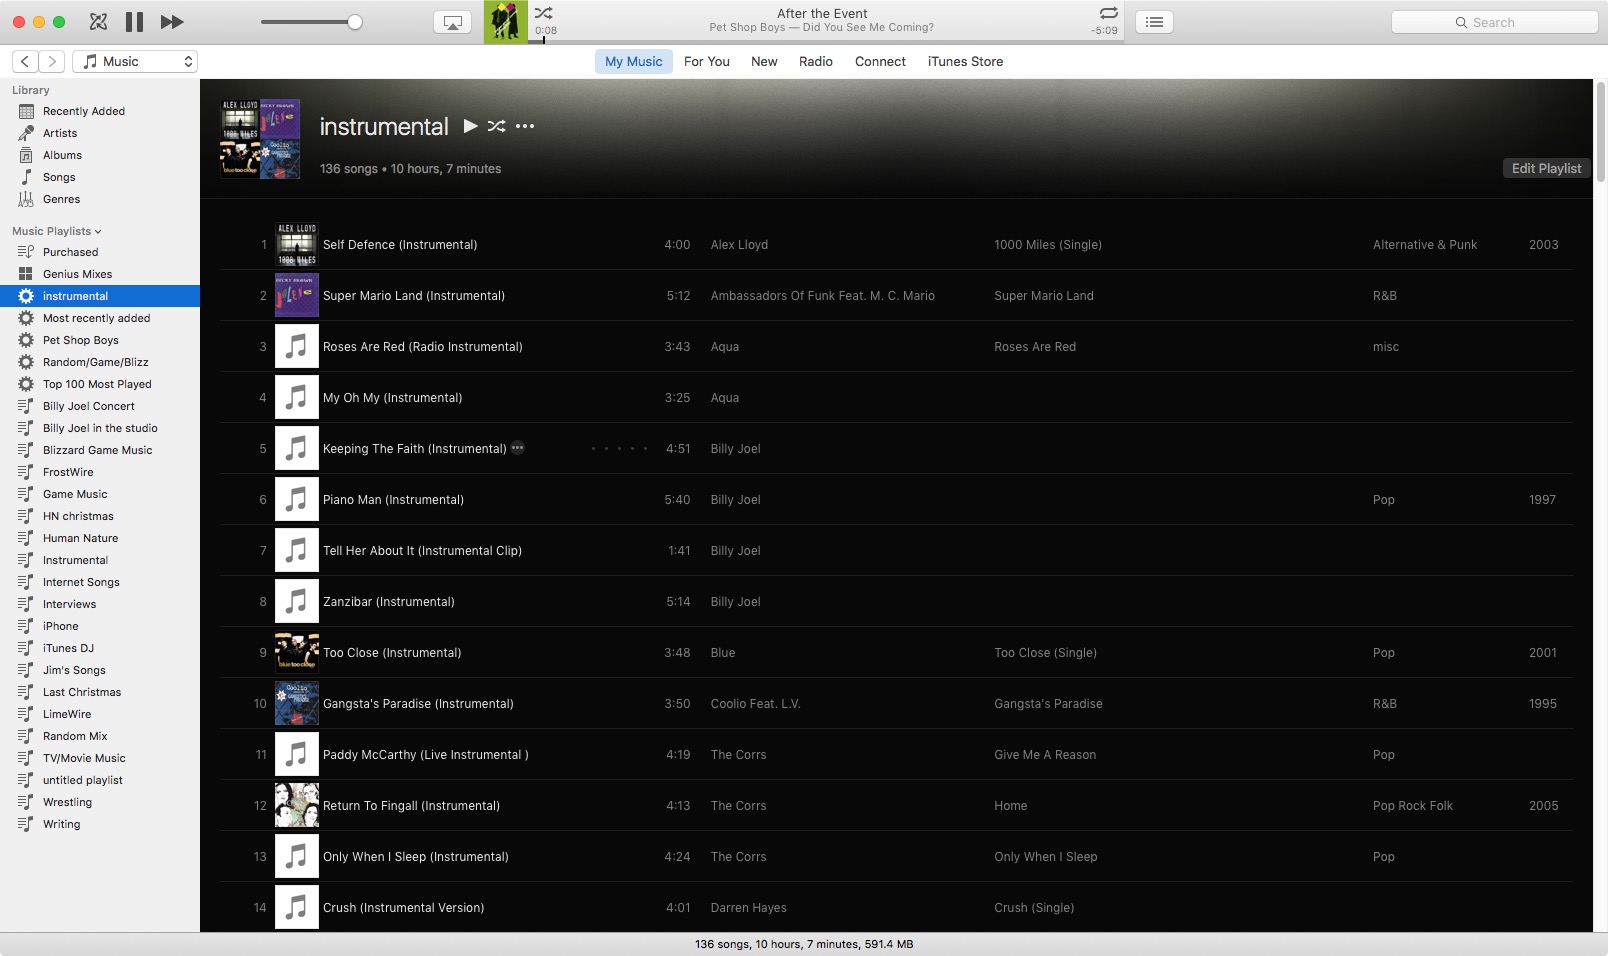Image resolution: width=1608 pixels, height=956 pixels.
Task: Go back with the left chevron
Action: (26, 61)
